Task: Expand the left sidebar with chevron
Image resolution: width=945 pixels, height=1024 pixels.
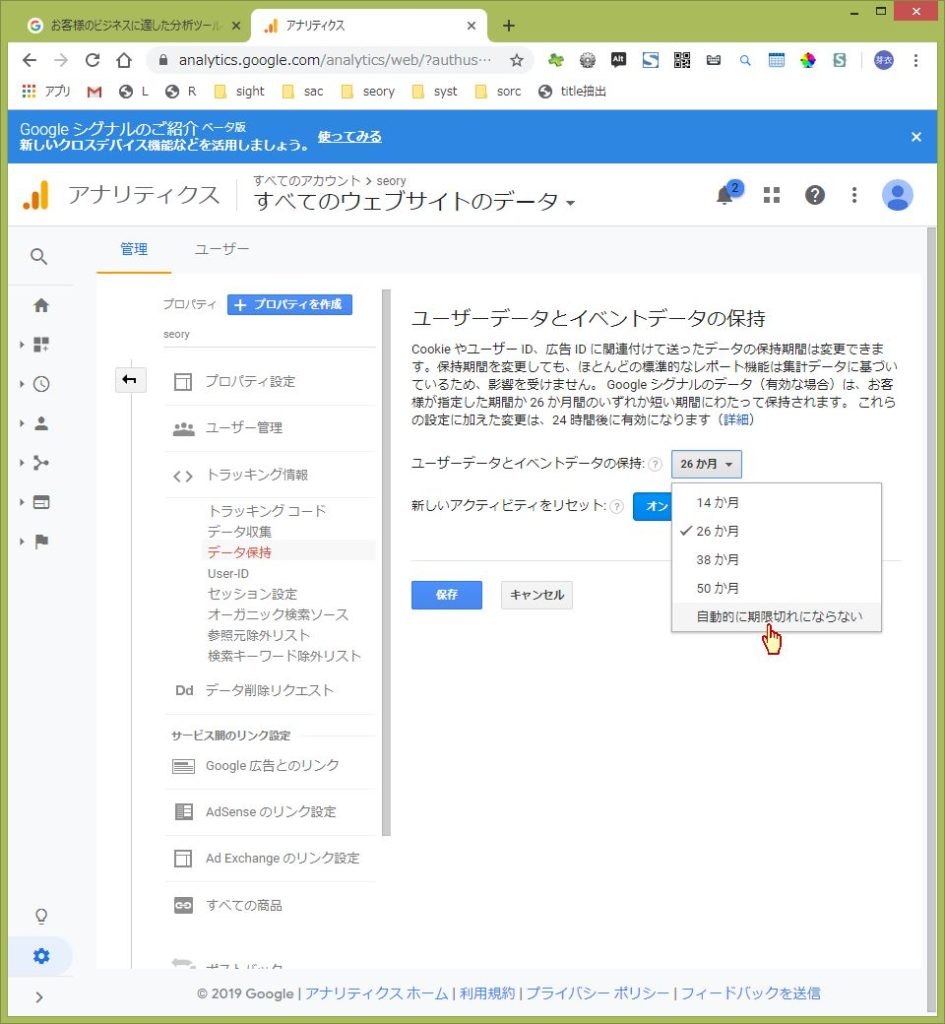Action: pos(39,997)
